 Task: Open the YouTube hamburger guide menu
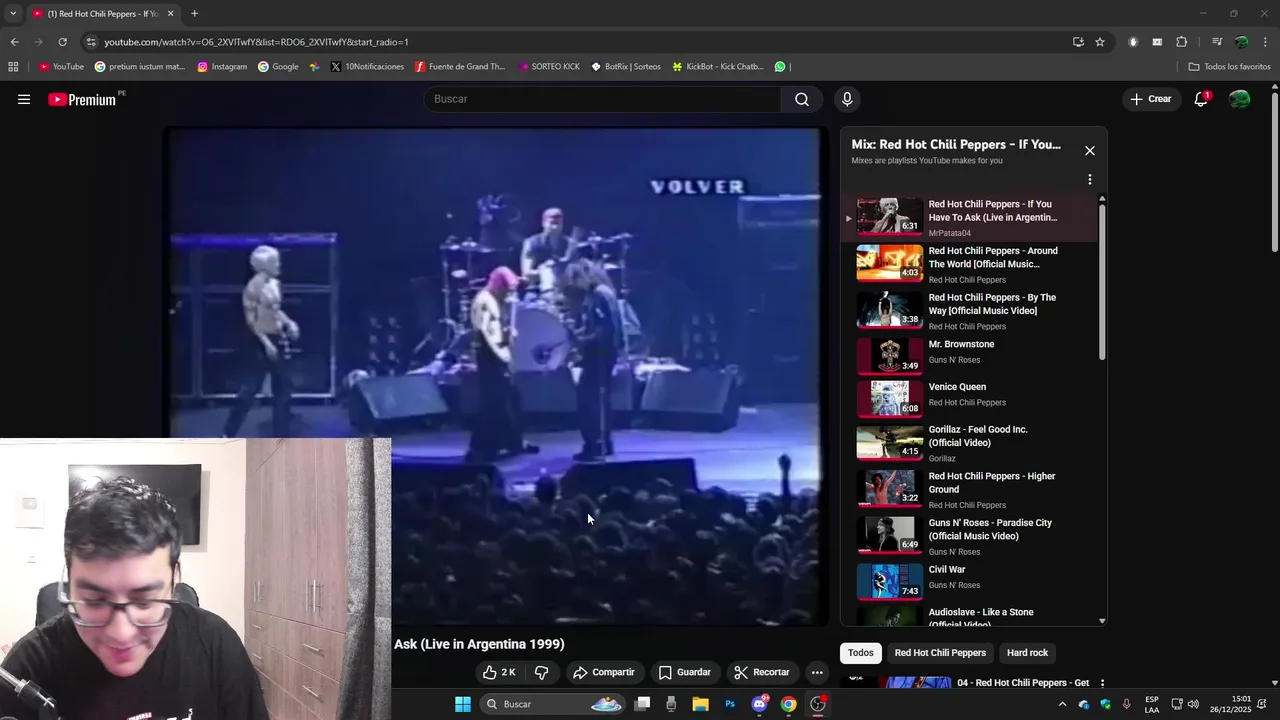click(24, 99)
